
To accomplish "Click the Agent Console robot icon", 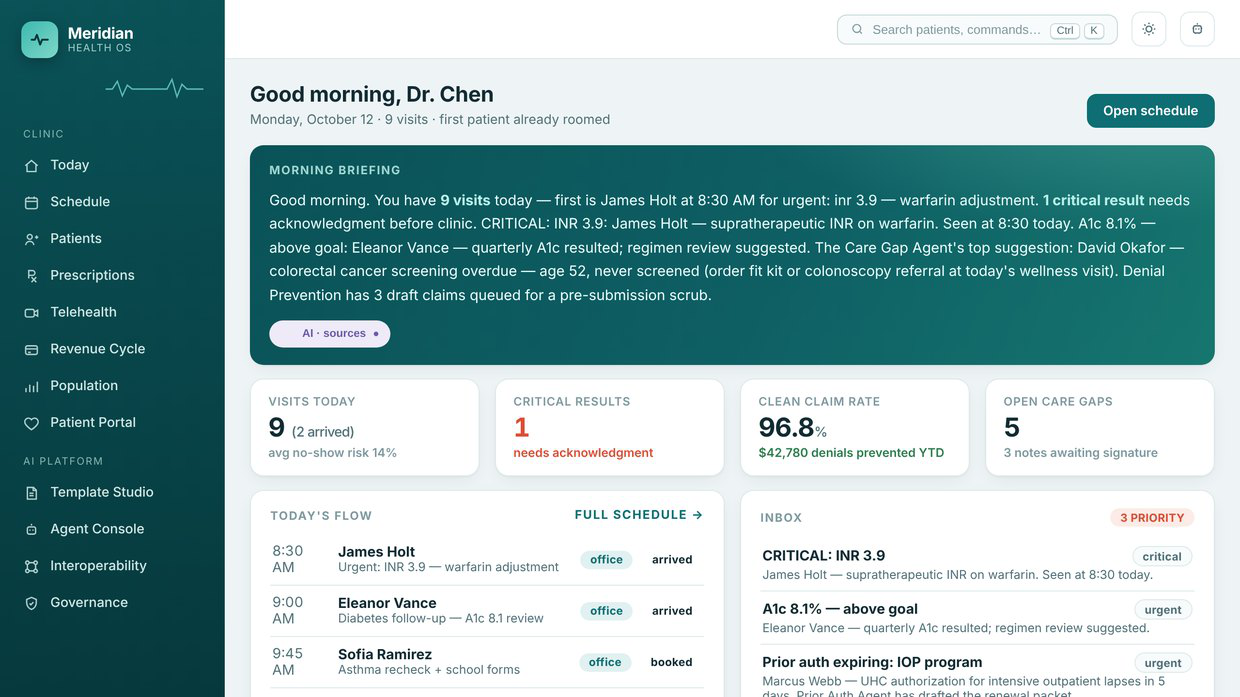I will coord(31,530).
